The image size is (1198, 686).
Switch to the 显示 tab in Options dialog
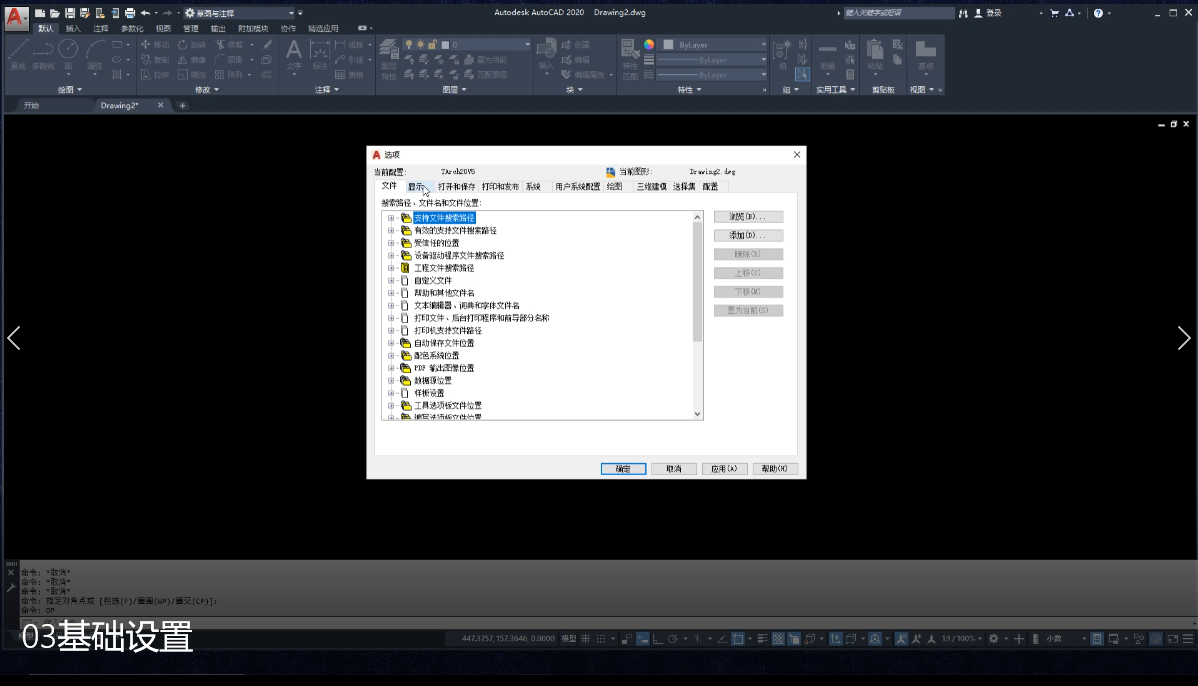pyautogui.click(x=416, y=186)
